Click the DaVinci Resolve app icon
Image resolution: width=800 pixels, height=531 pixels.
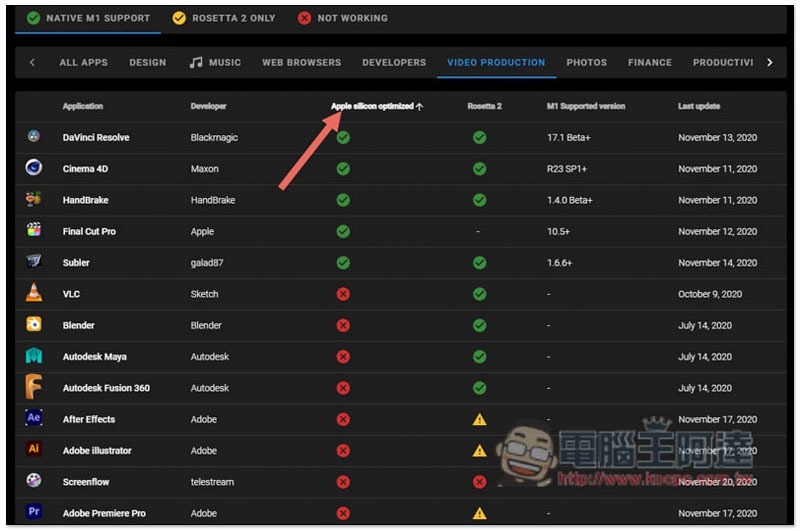tap(34, 136)
